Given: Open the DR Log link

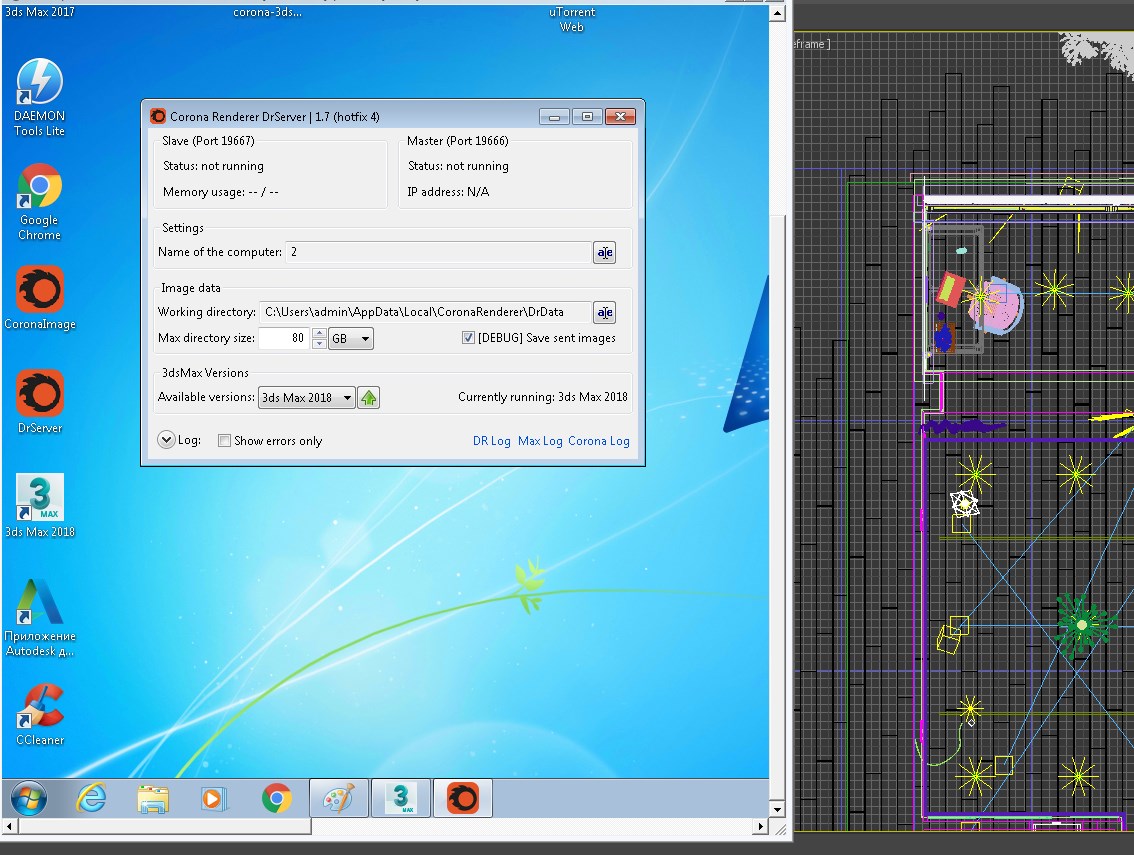Looking at the screenshot, I should point(492,441).
